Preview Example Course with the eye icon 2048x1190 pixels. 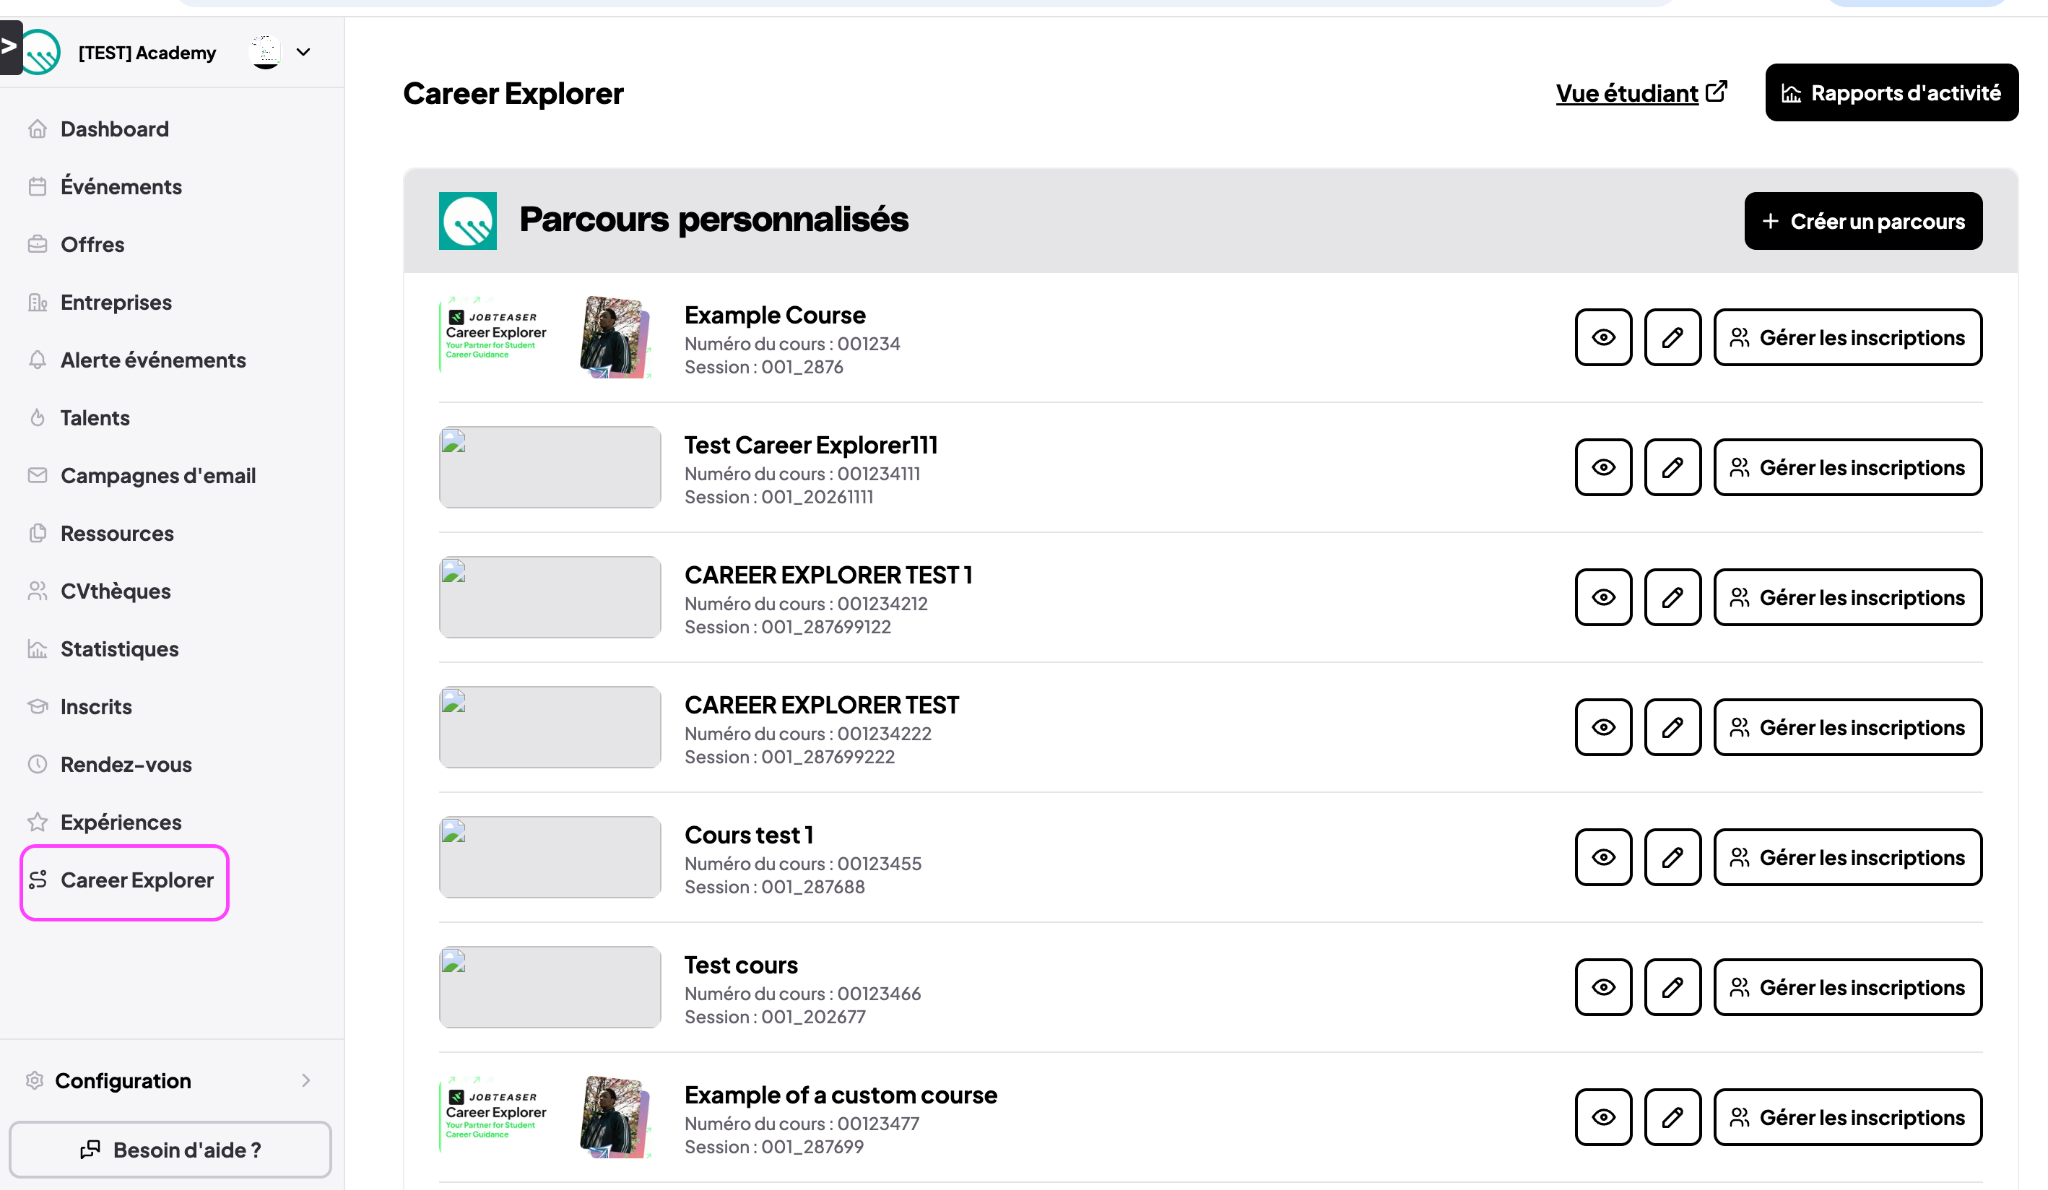[x=1603, y=338]
